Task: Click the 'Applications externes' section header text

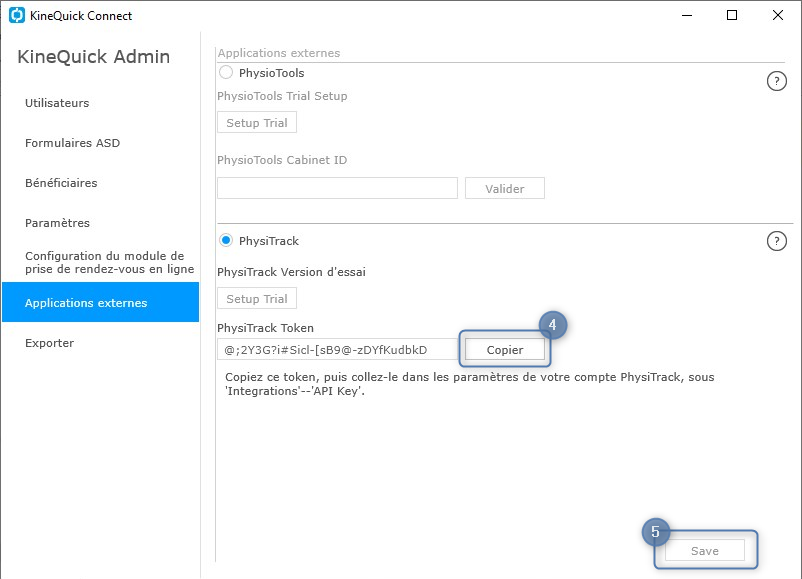Action: tap(279, 53)
